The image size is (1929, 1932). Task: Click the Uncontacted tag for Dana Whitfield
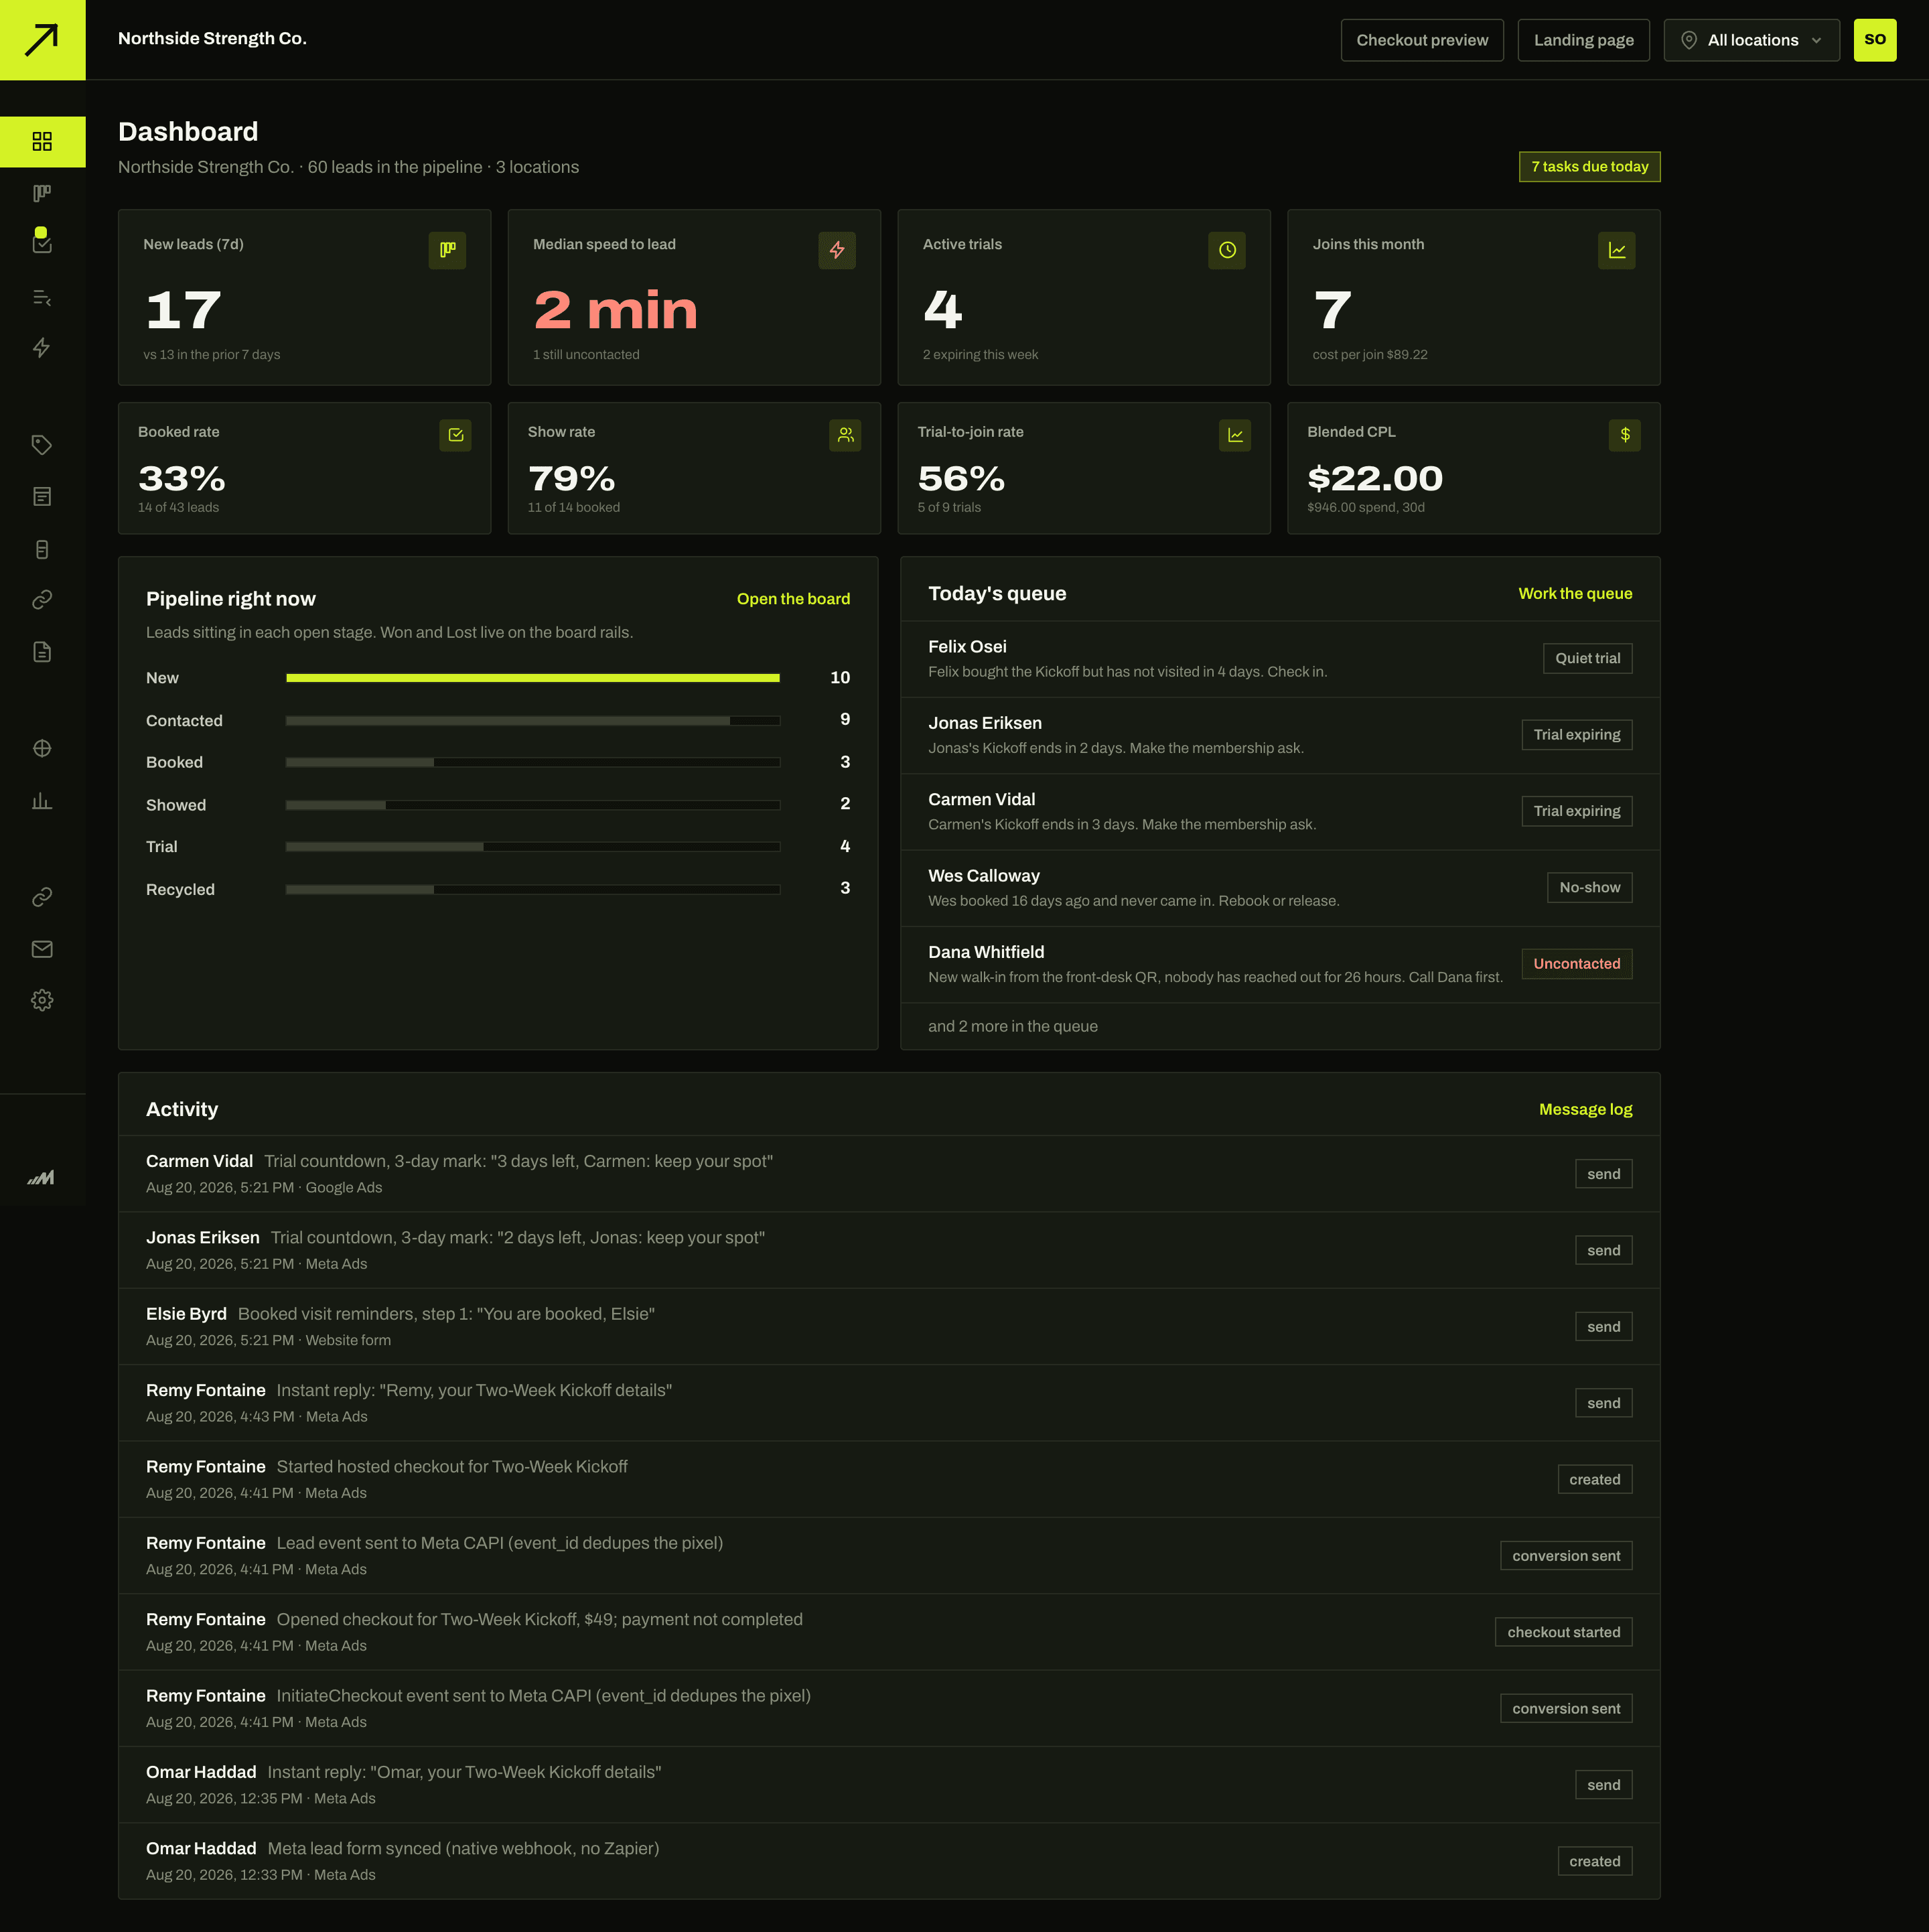coord(1576,964)
